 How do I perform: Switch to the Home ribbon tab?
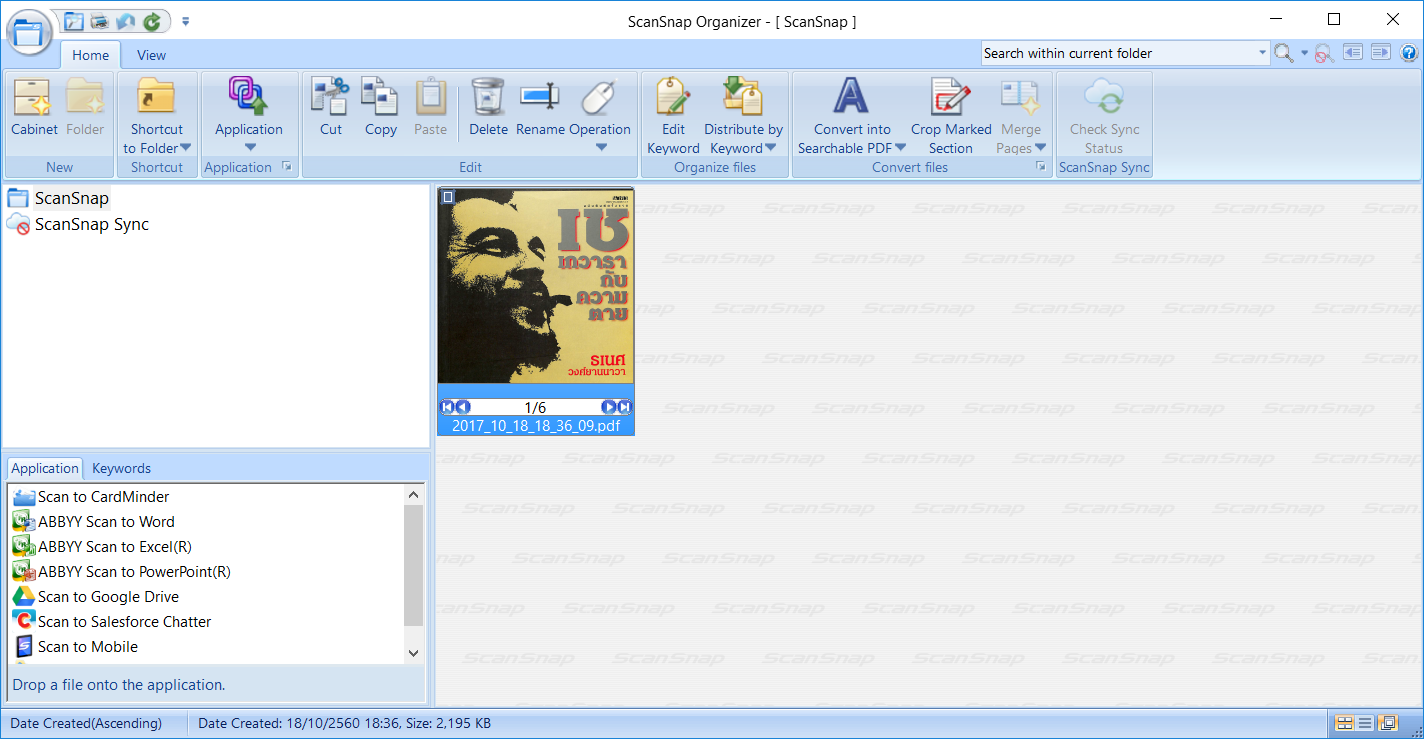point(91,55)
